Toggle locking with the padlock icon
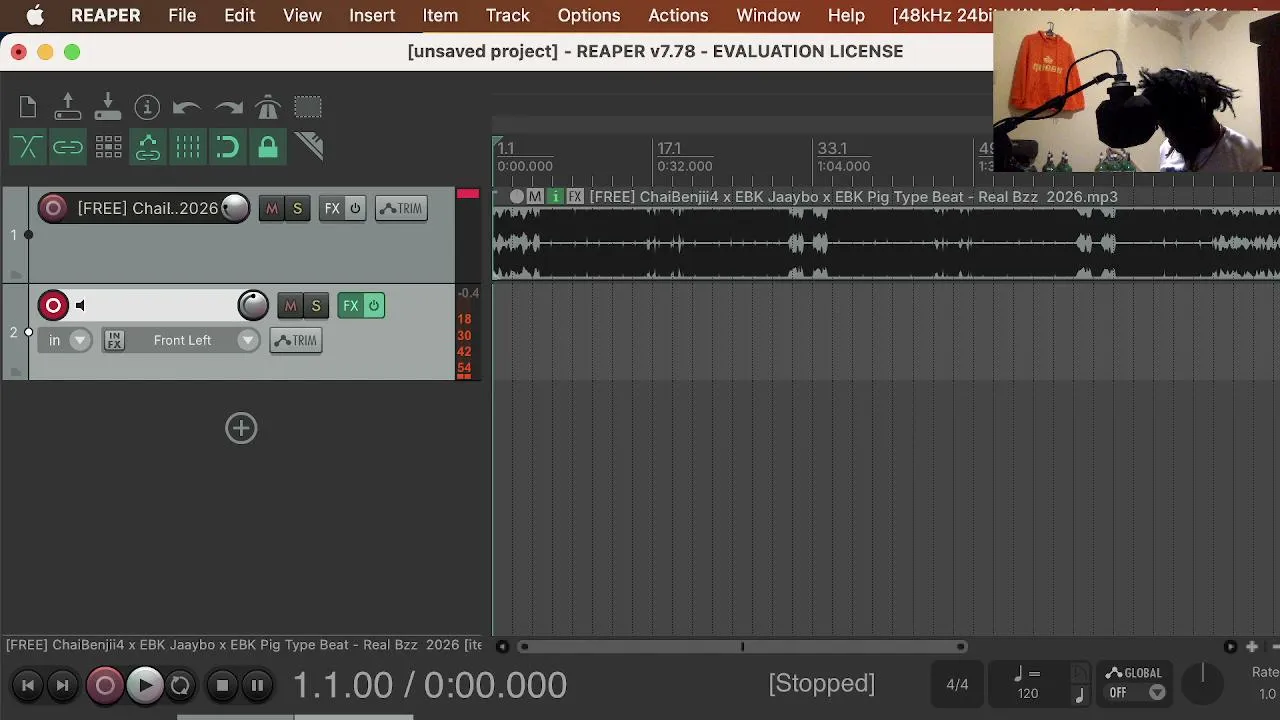 pos(268,147)
